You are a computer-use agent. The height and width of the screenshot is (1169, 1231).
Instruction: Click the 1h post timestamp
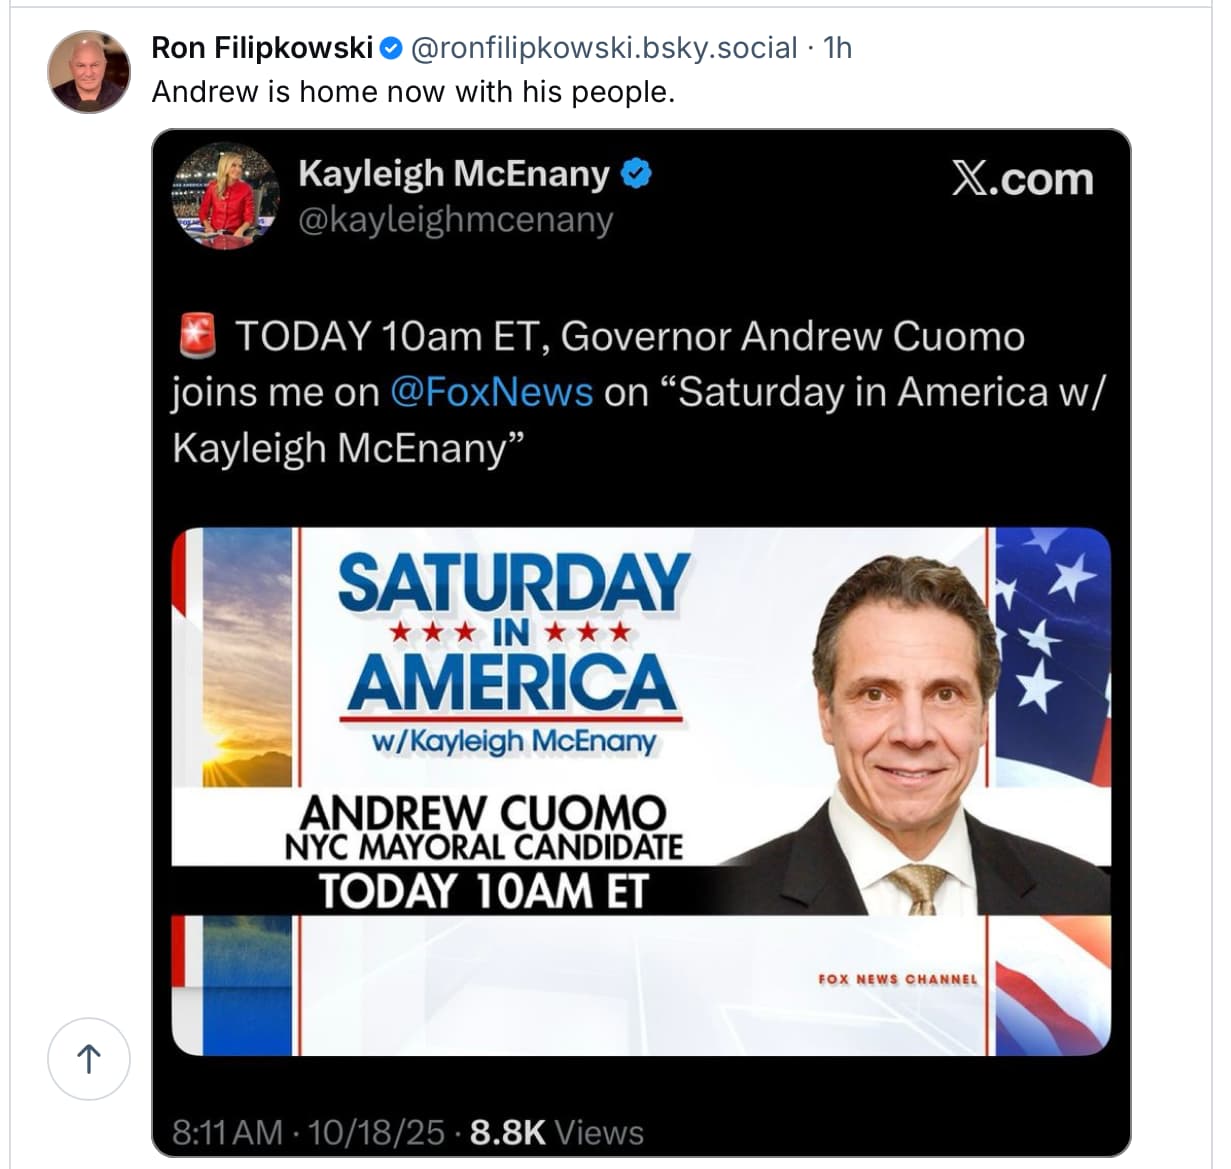[837, 47]
